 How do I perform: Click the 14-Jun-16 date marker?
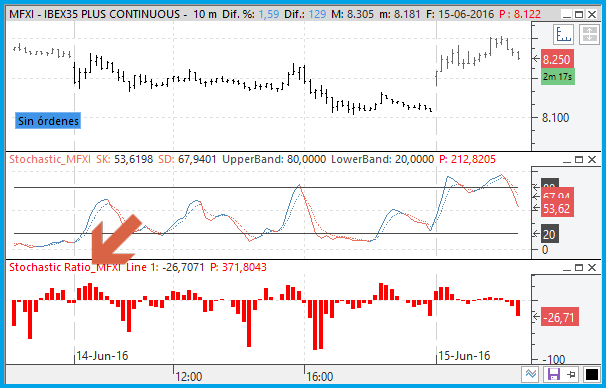(x=102, y=356)
